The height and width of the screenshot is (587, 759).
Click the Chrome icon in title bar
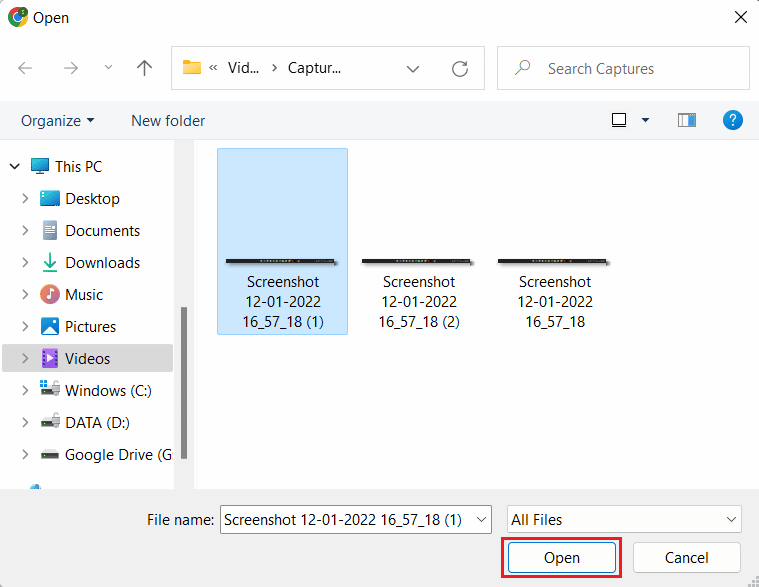click(x=17, y=17)
